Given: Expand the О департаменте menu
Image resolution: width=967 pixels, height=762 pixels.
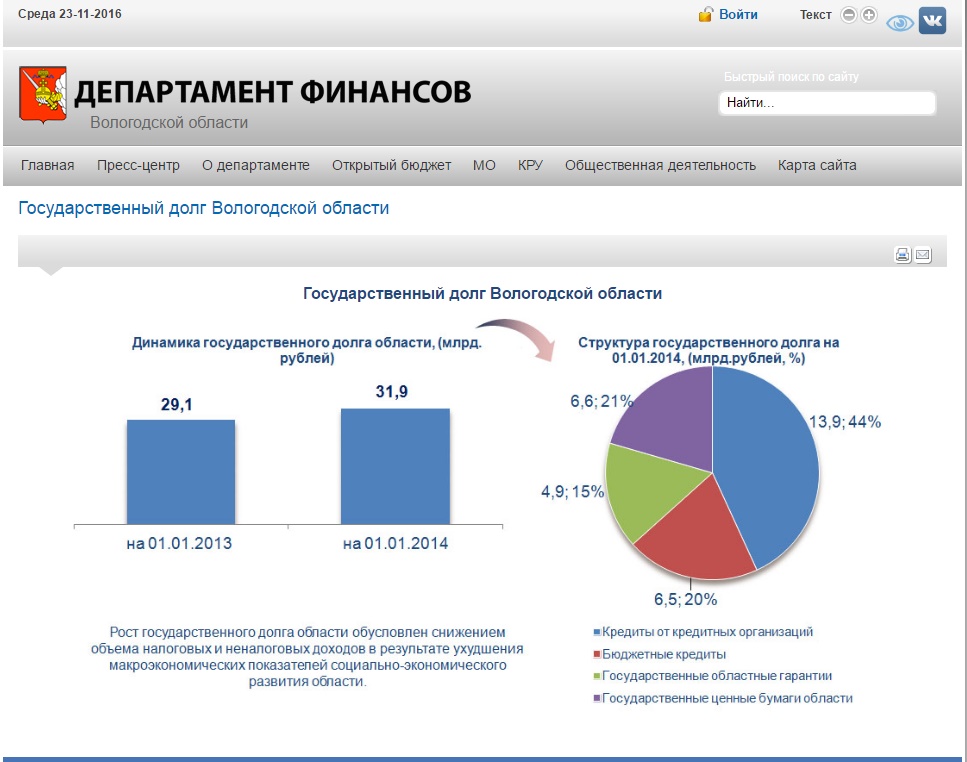Looking at the screenshot, I should 256,166.
